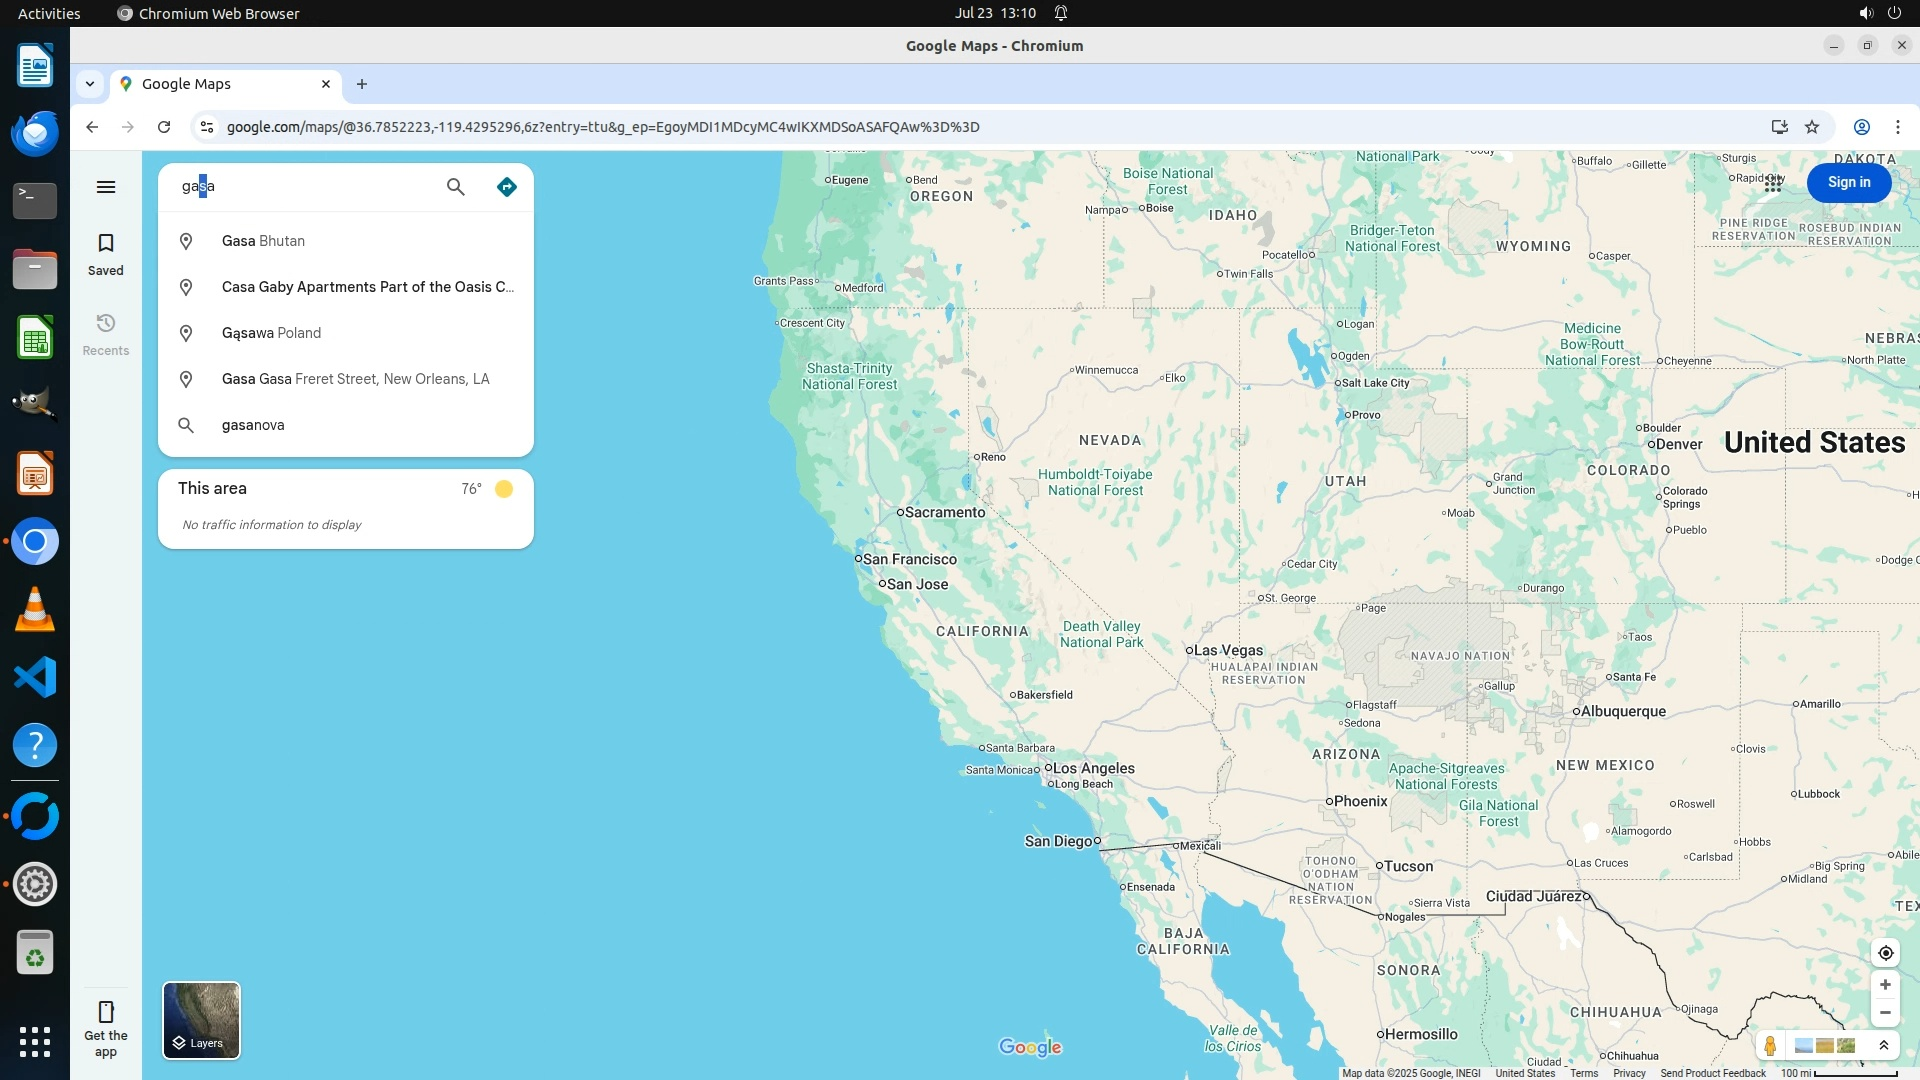This screenshot has height=1080, width=1920.
Task: Activate the Pegman Street View icon
Action: pos(1770,1046)
